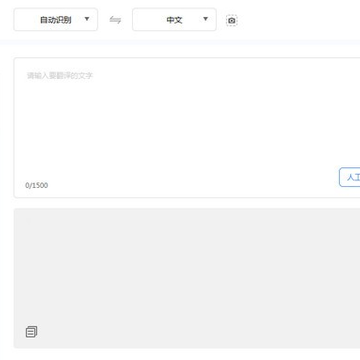The width and height of the screenshot is (360, 360).
Task: Click the gray translation output area
Action: pyautogui.click(x=187, y=278)
